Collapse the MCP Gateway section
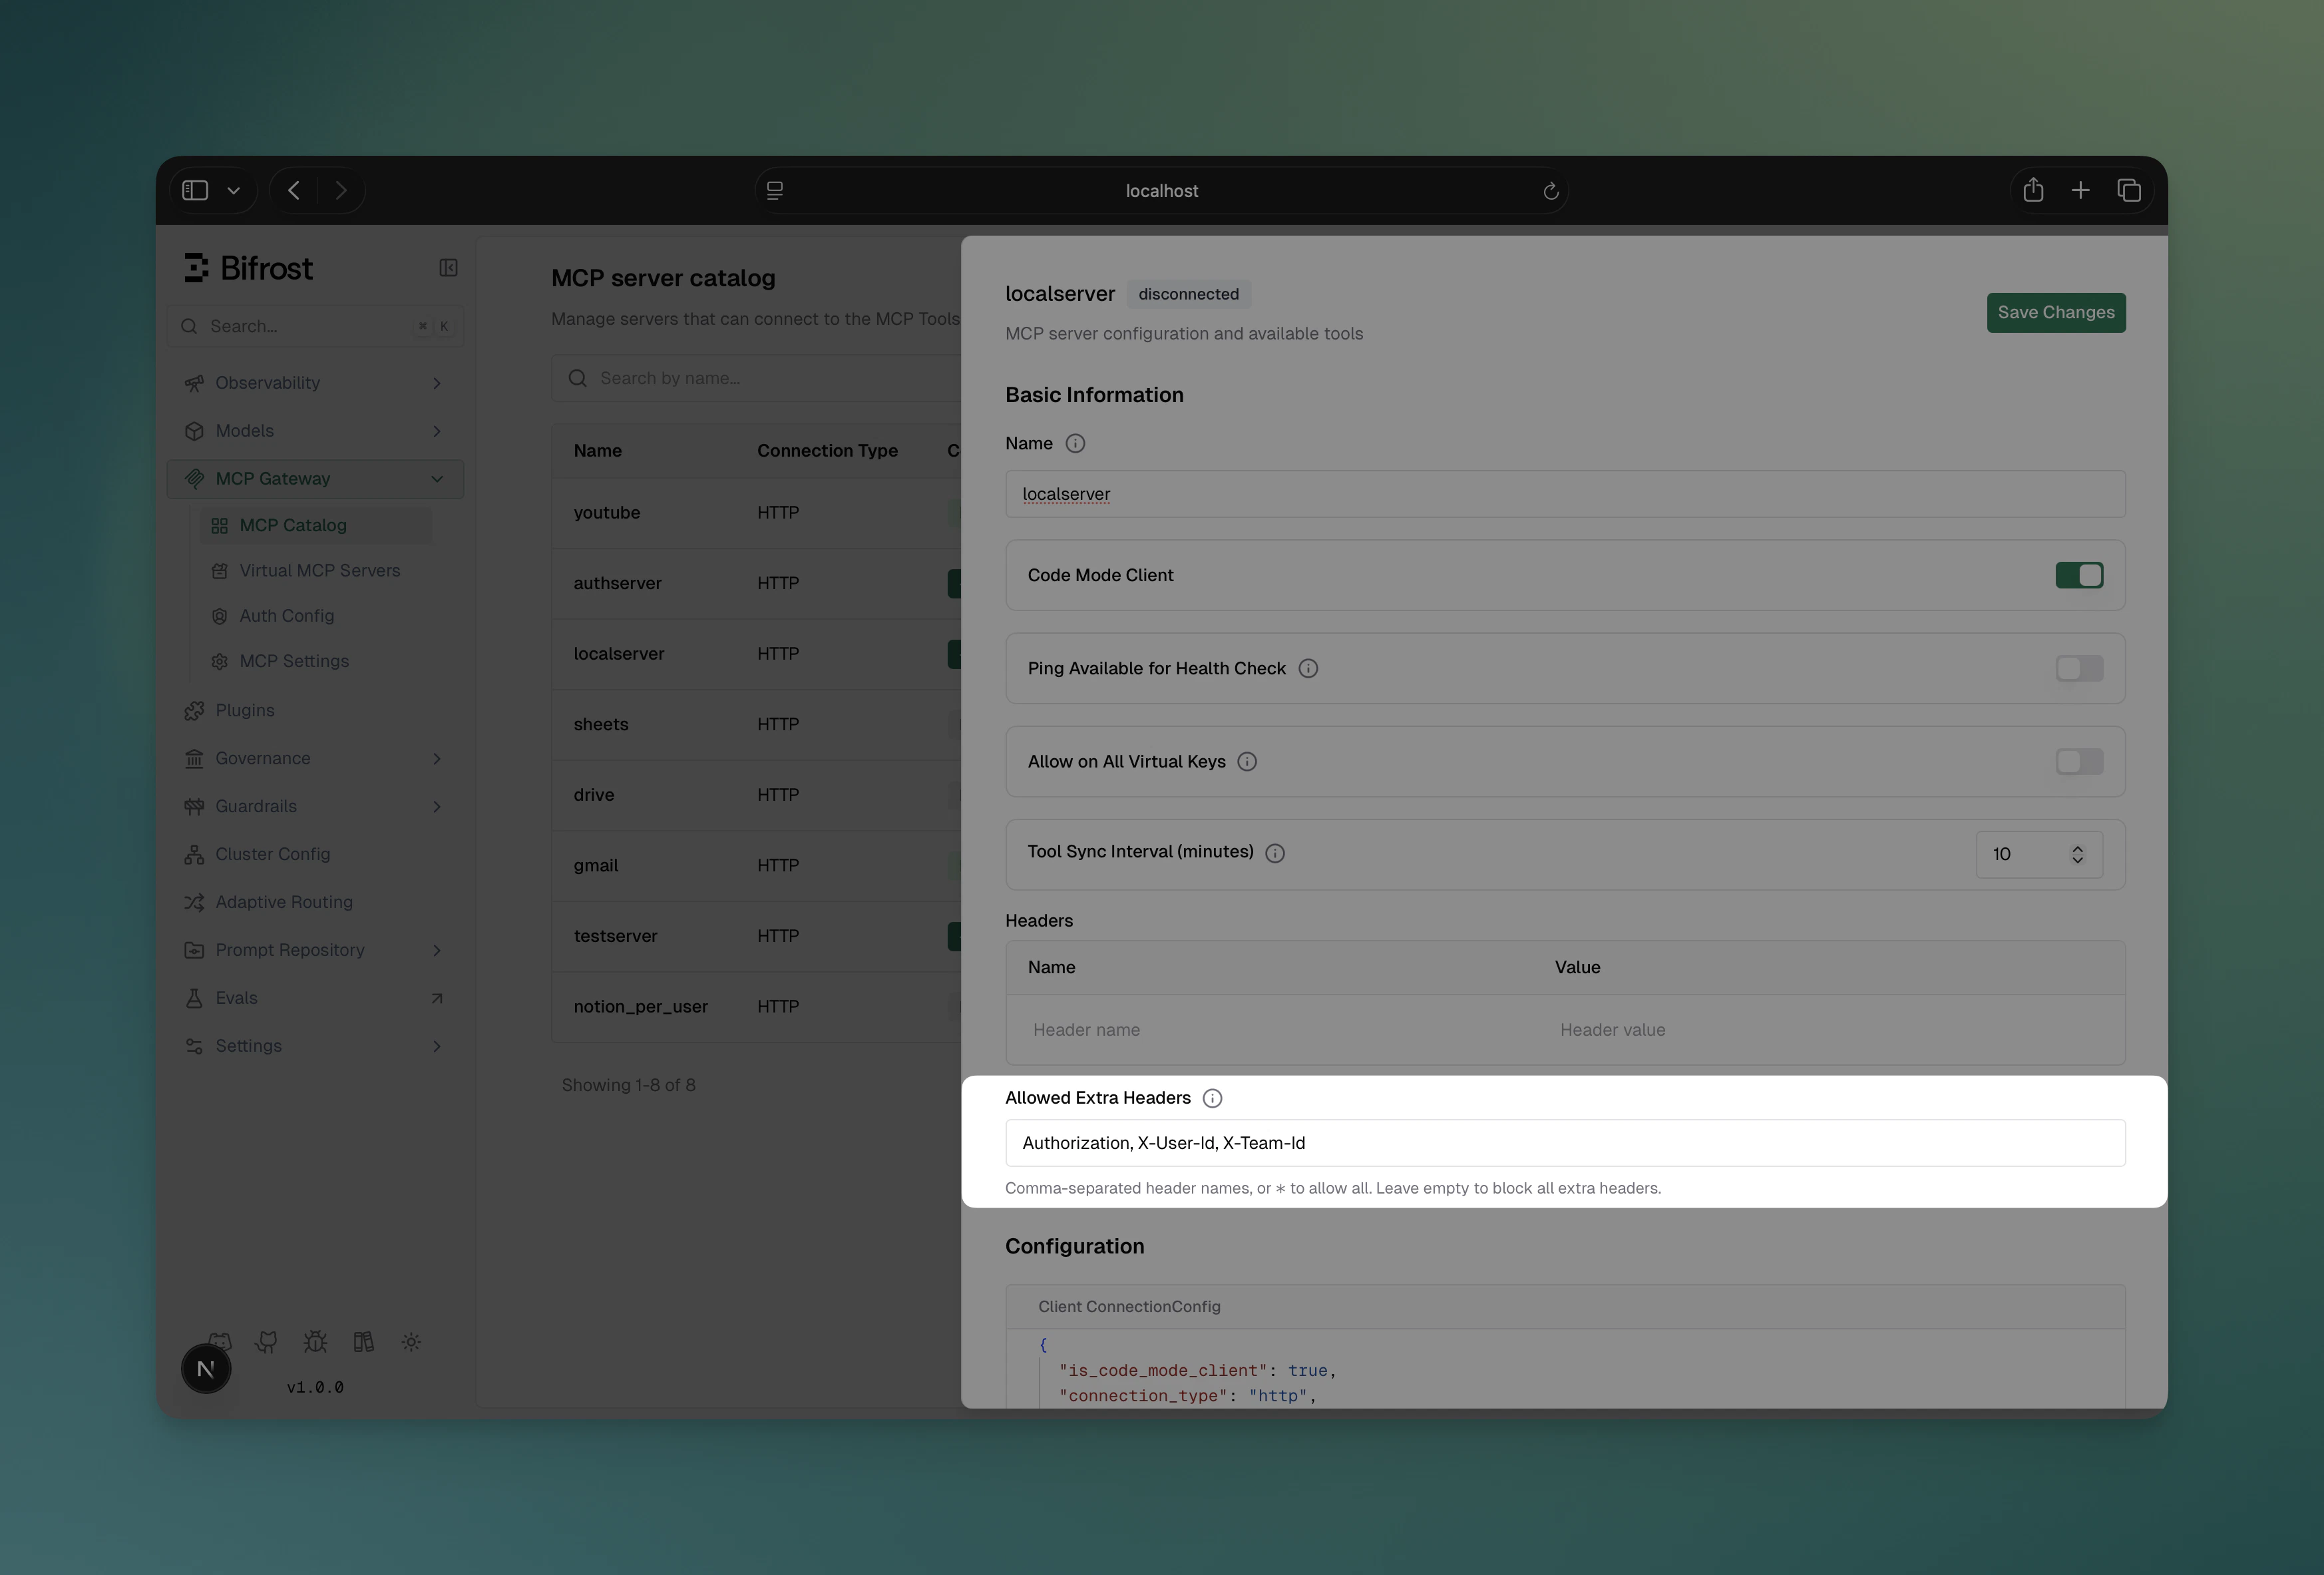The width and height of the screenshot is (2324, 1575). point(437,478)
